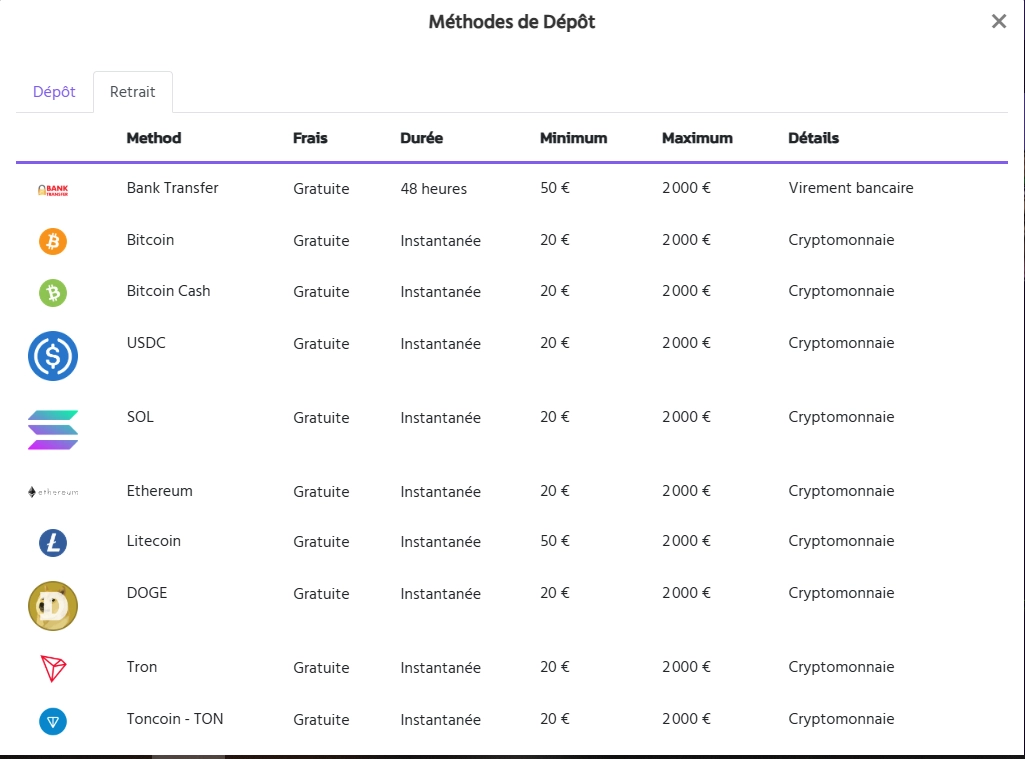Click the Solana SOL logo icon
The image size is (1025, 759).
point(53,429)
